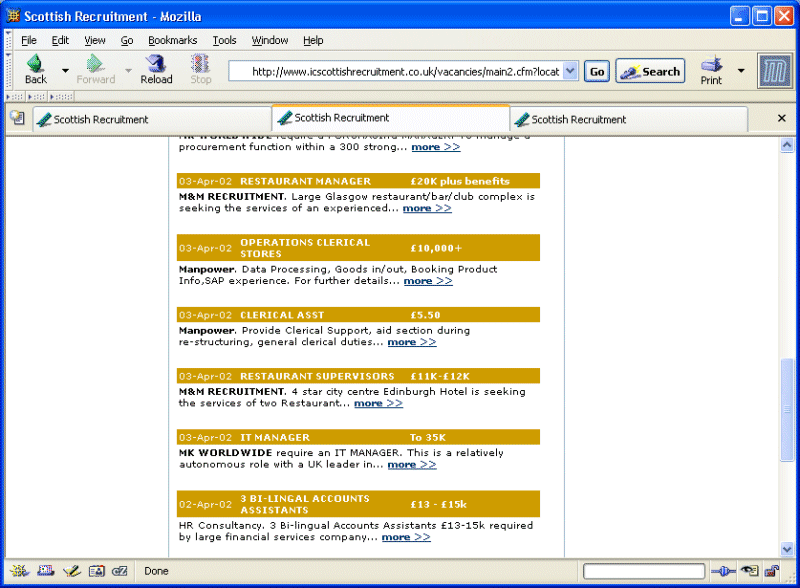The height and width of the screenshot is (588, 800).
Task: Click the vertical scrollbar thumb
Action: tap(787, 410)
